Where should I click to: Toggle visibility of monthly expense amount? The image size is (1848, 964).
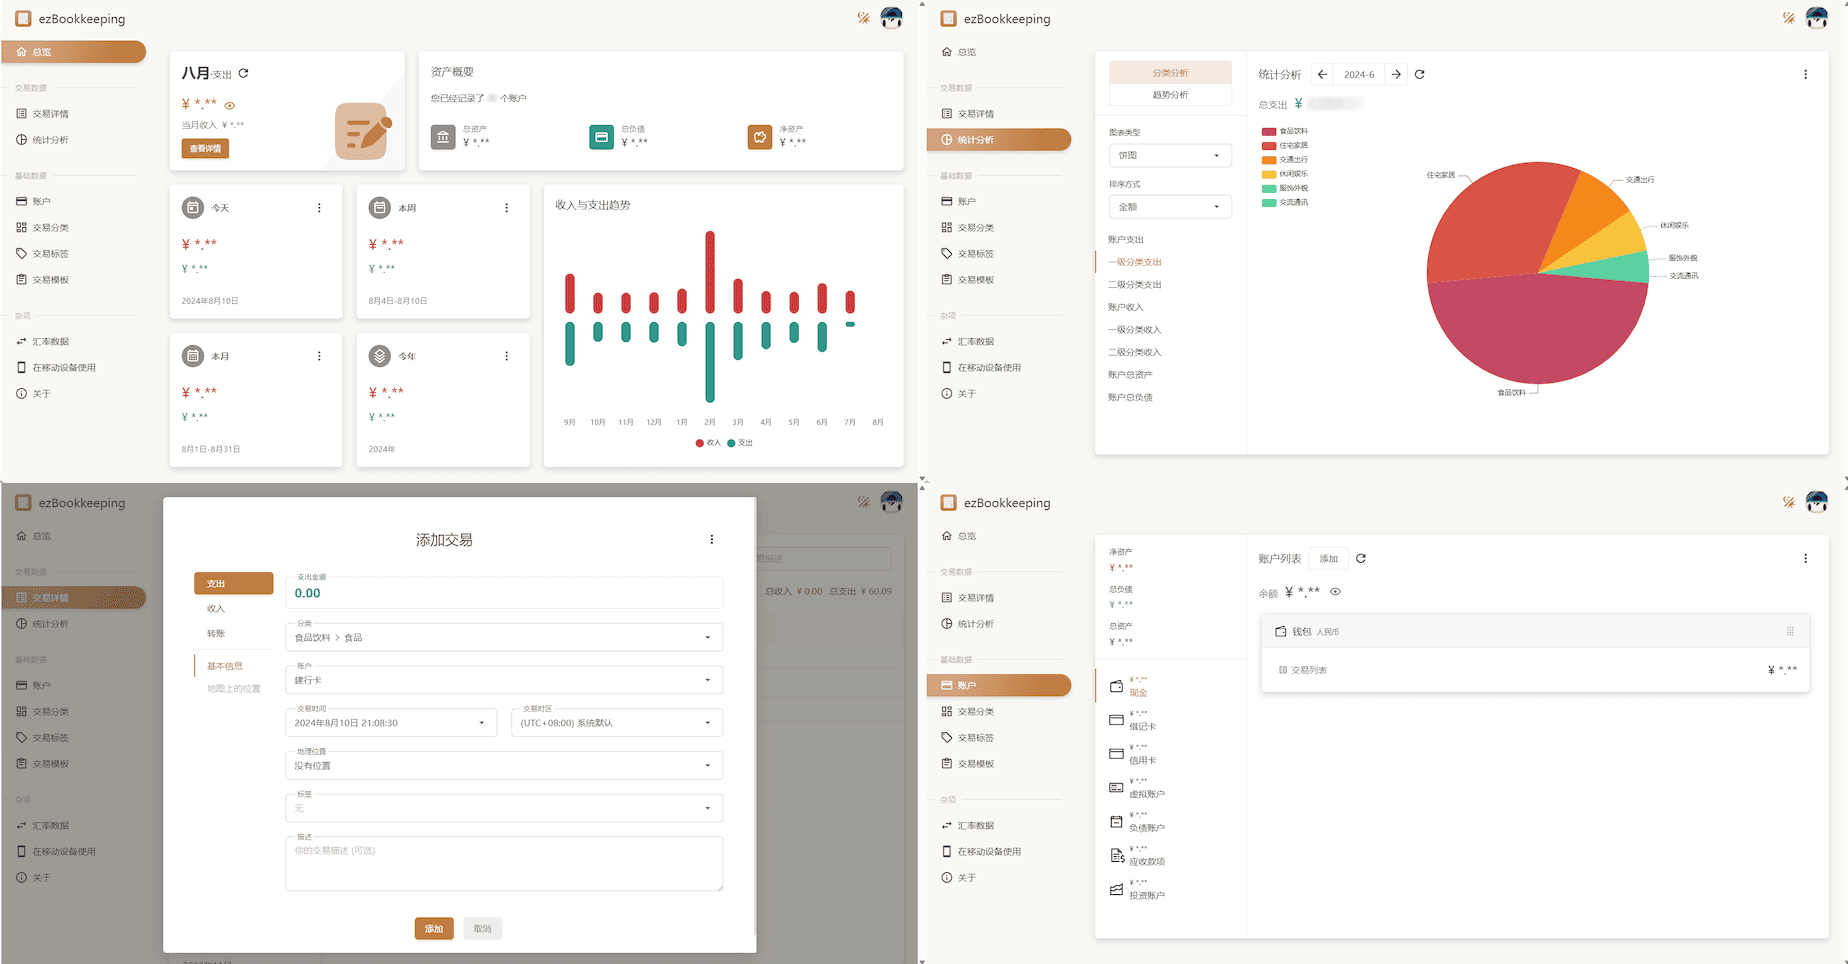tap(229, 104)
